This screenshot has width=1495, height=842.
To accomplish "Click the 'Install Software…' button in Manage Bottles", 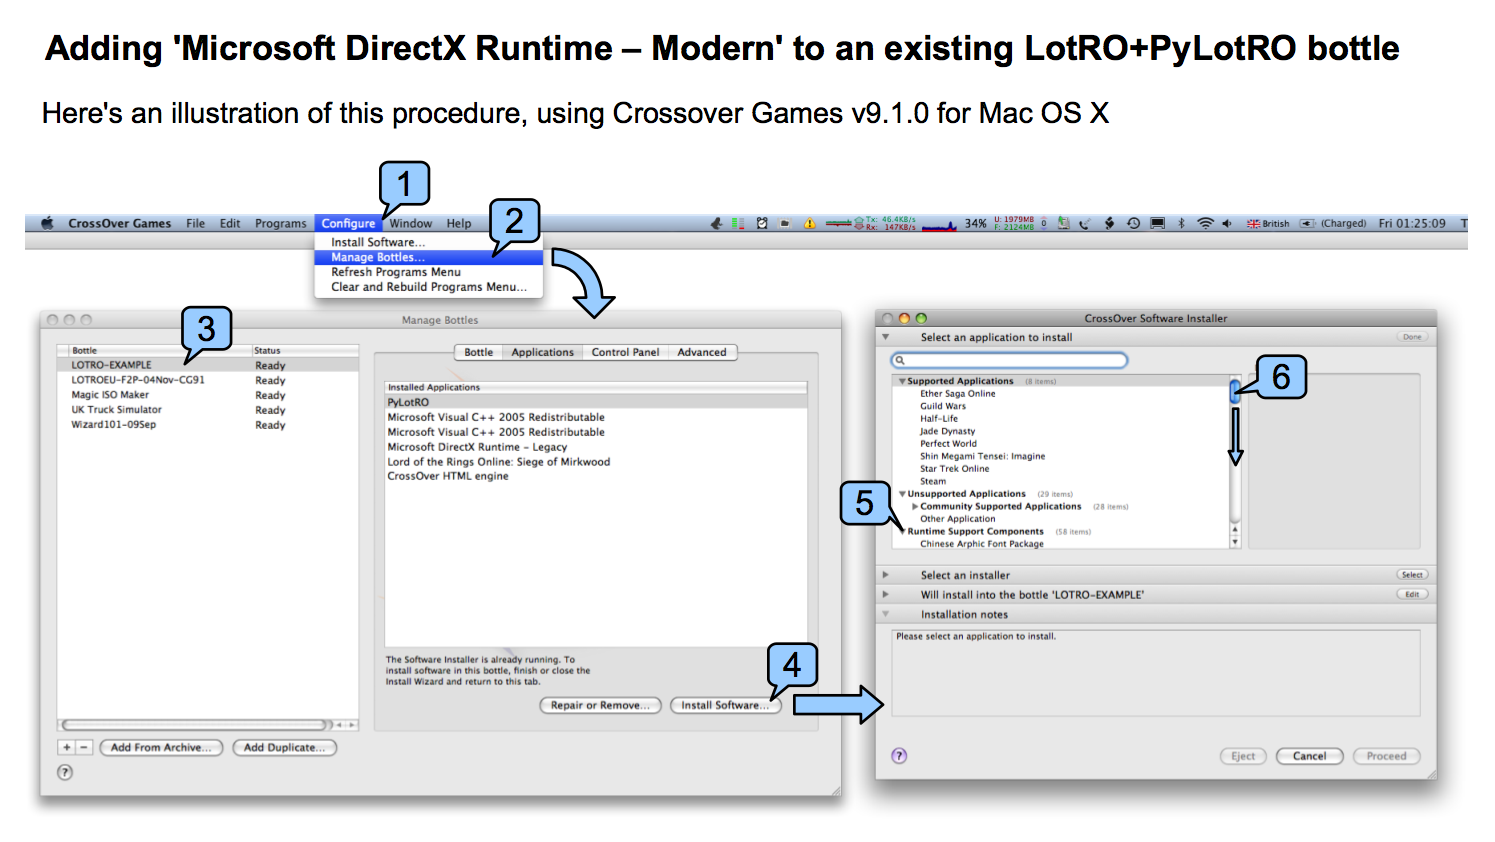I will coord(725,705).
